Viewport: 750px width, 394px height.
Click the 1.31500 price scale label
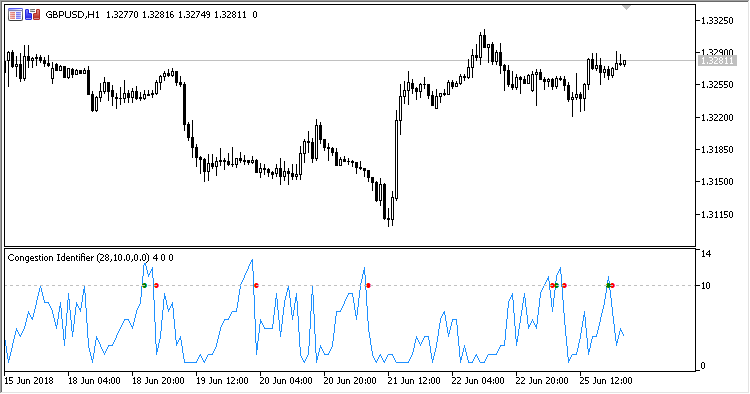point(717,182)
